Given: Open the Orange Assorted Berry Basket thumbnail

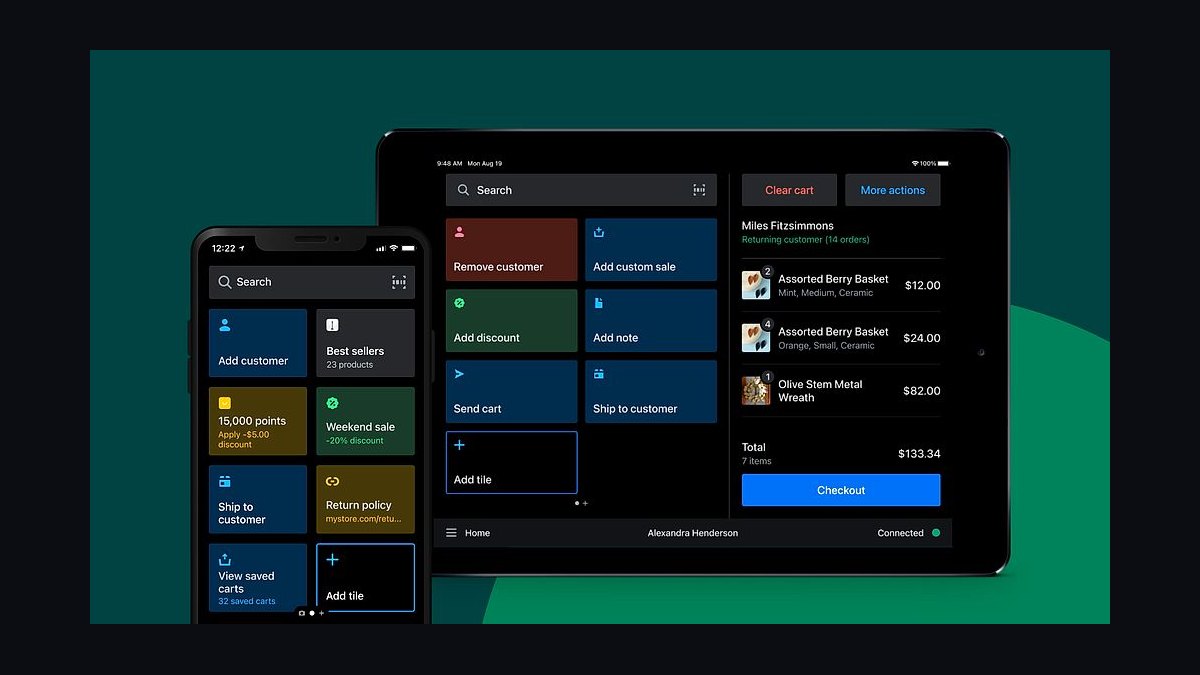Looking at the screenshot, I should pos(756,338).
